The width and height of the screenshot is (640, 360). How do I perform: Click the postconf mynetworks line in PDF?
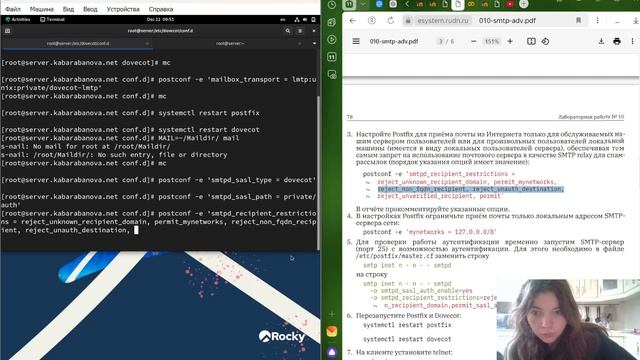[x=429, y=232]
